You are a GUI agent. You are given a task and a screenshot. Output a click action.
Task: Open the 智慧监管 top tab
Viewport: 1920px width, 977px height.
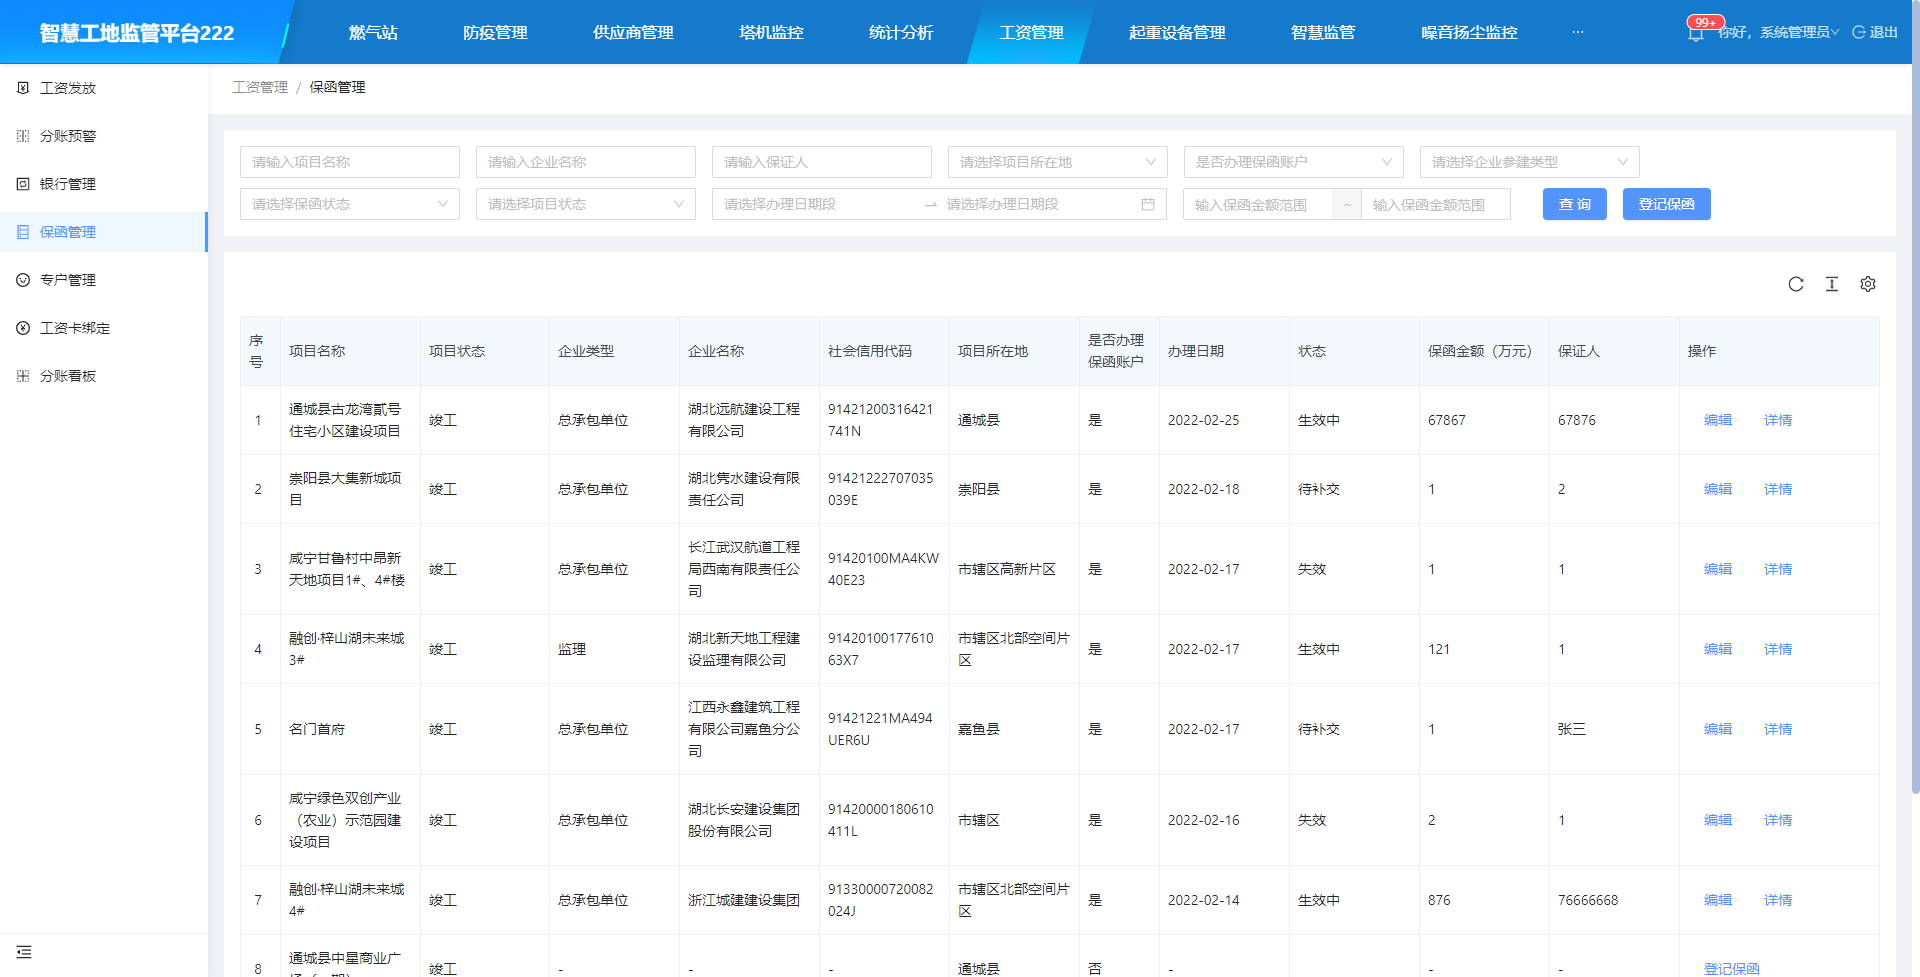(x=1323, y=32)
